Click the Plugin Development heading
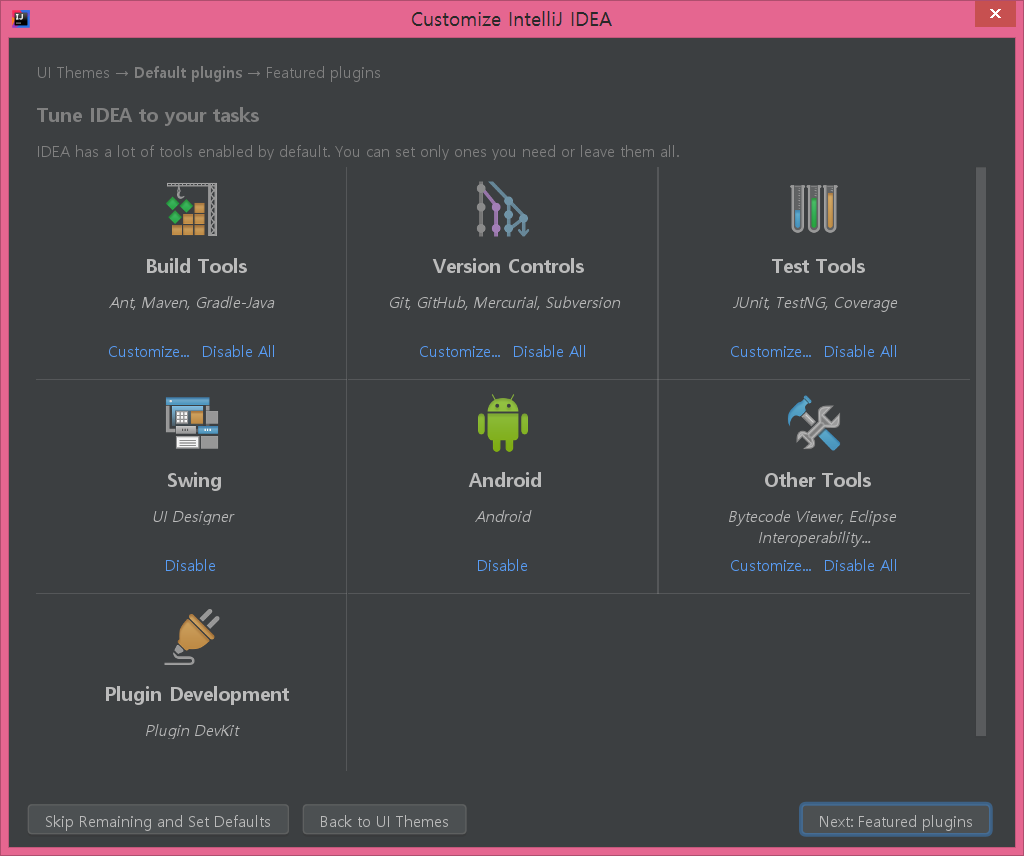This screenshot has height=856, width=1024. pos(197,695)
